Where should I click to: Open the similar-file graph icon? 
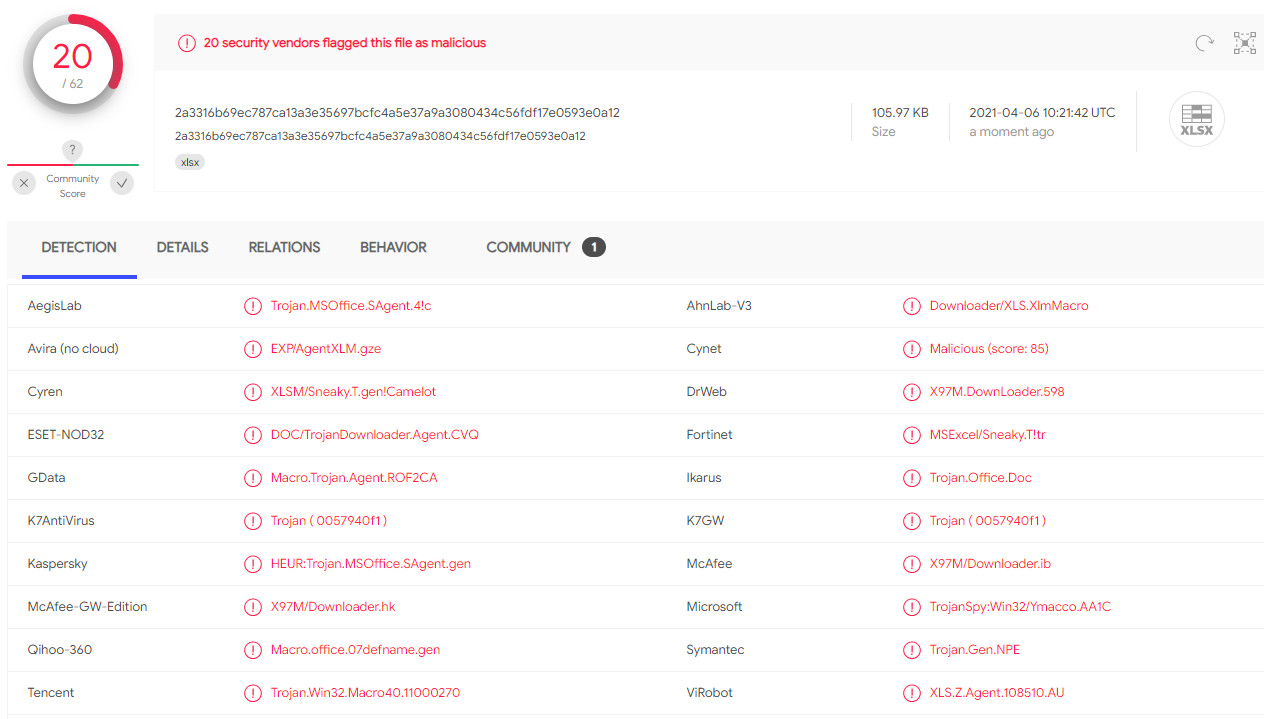coord(1244,43)
